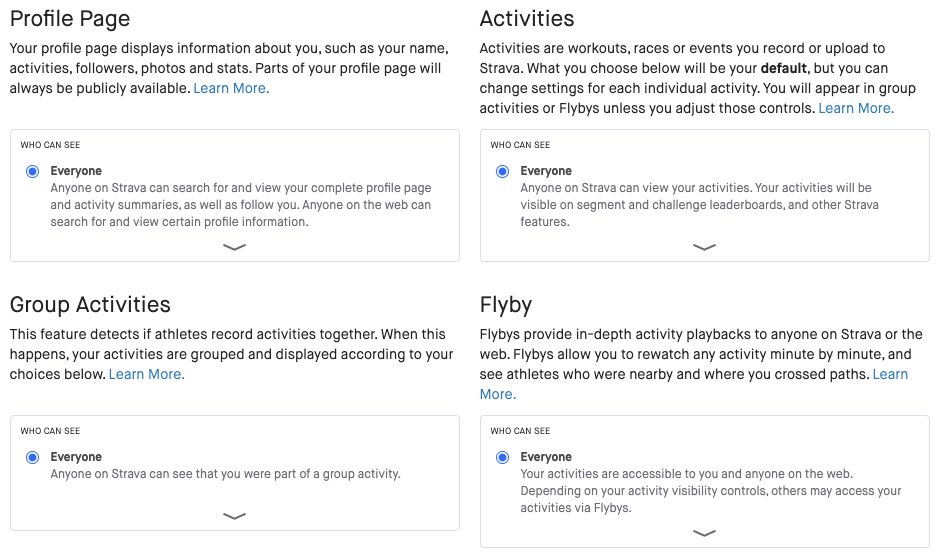Expand the Activities visibility options chevron
The image size is (937, 553).
click(x=704, y=247)
